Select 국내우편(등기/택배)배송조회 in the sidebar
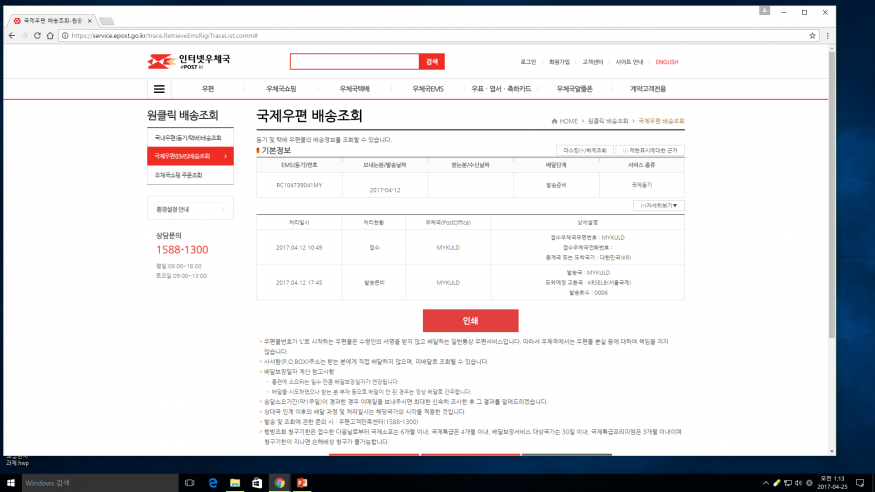 (190, 138)
